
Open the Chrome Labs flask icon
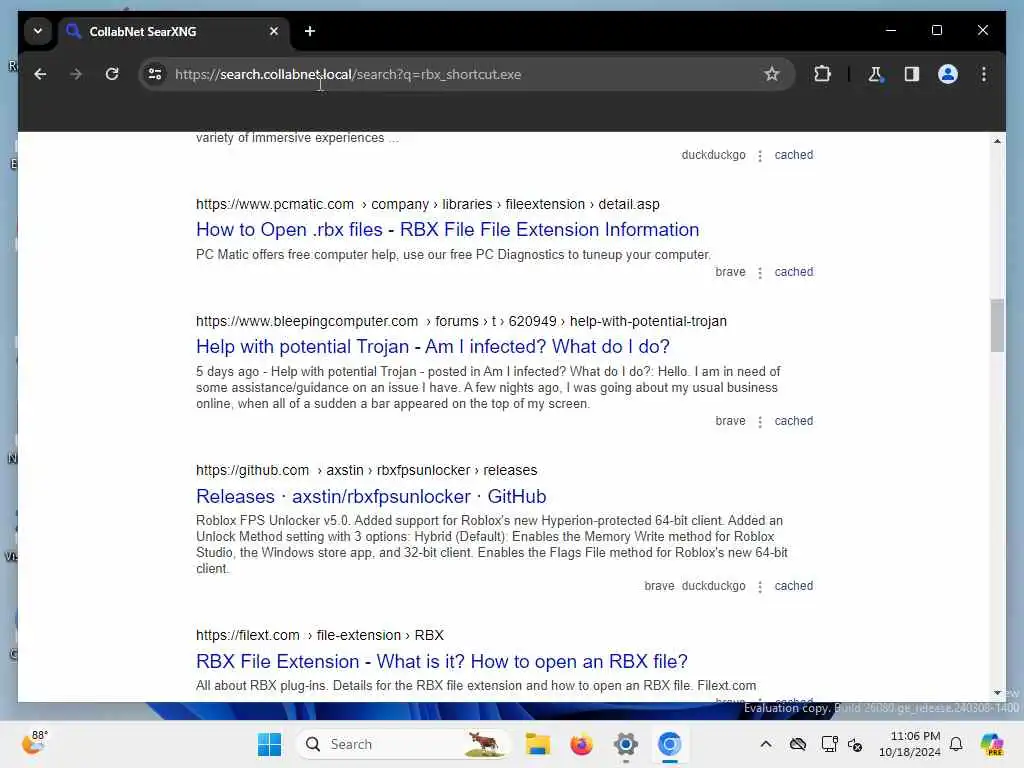click(x=875, y=74)
